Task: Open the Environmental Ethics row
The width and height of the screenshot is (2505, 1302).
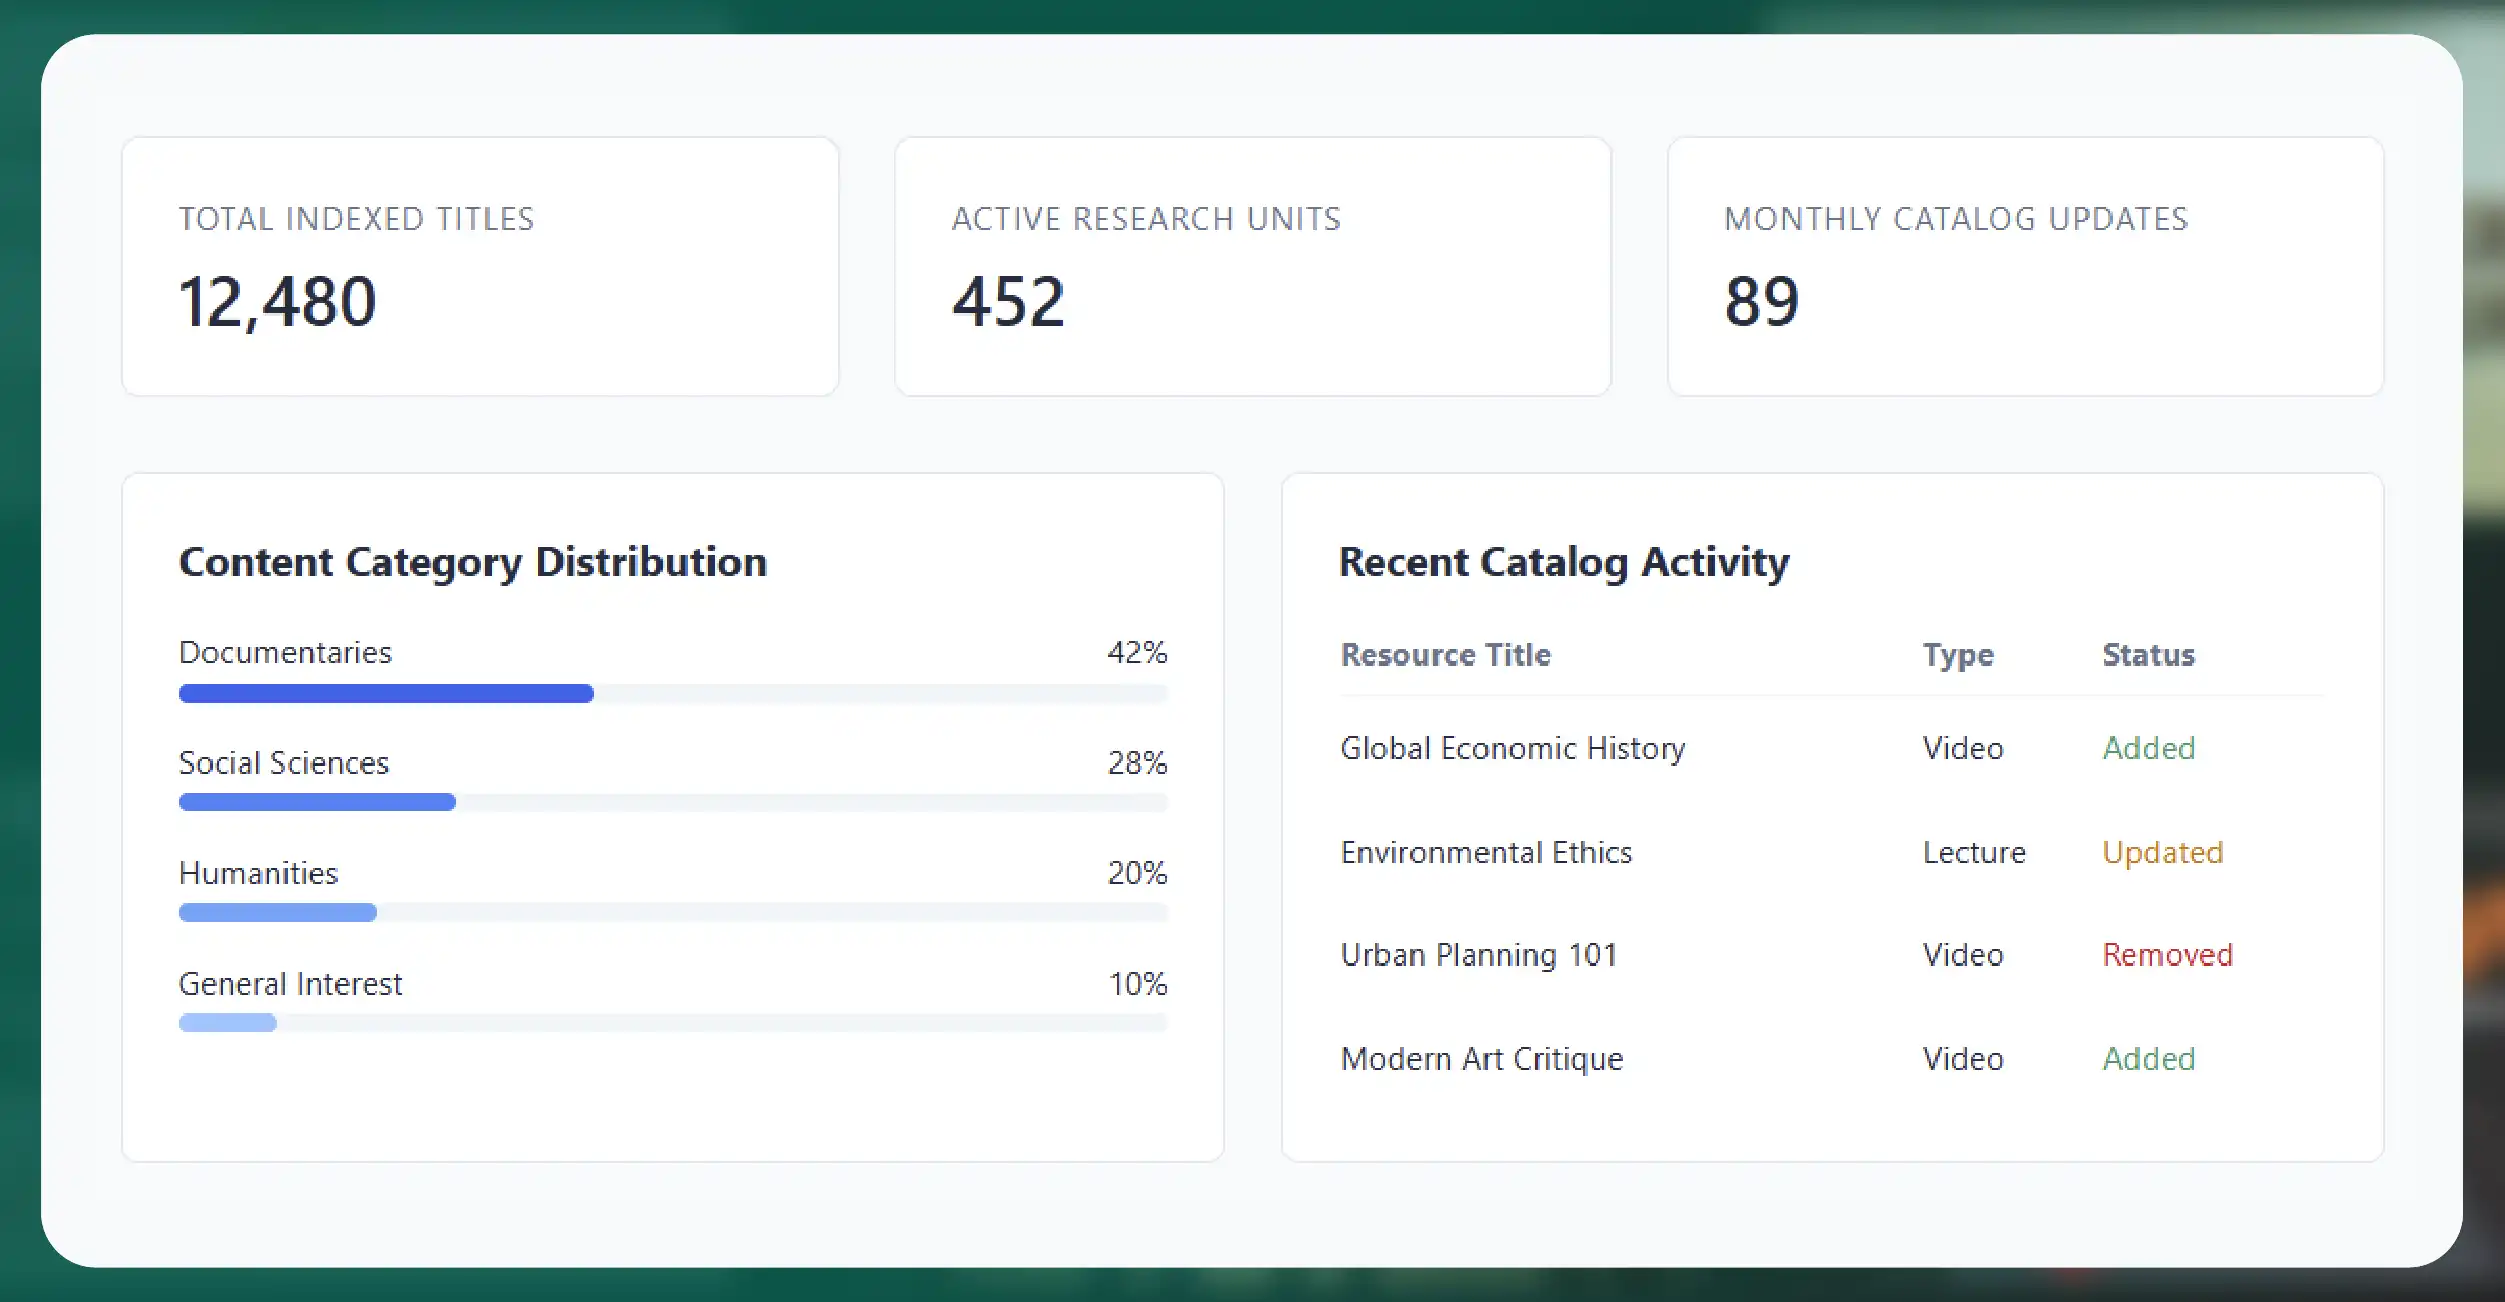Action: pyautogui.click(x=1832, y=852)
